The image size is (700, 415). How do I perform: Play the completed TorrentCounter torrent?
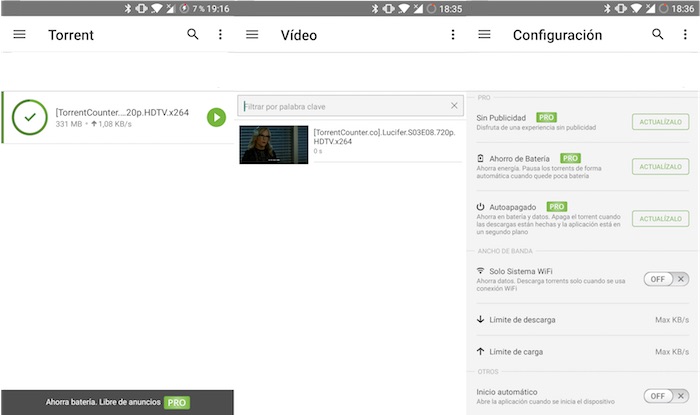(x=217, y=117)
